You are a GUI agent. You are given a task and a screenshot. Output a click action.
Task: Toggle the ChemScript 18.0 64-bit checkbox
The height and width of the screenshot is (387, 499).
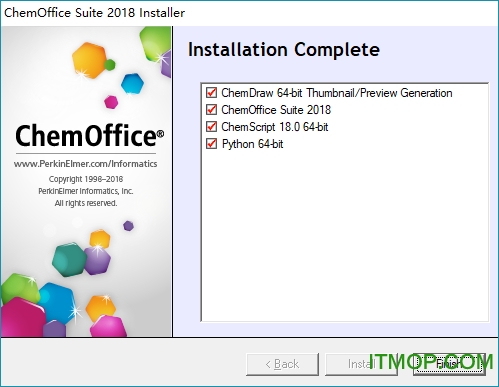click(211, 127)
